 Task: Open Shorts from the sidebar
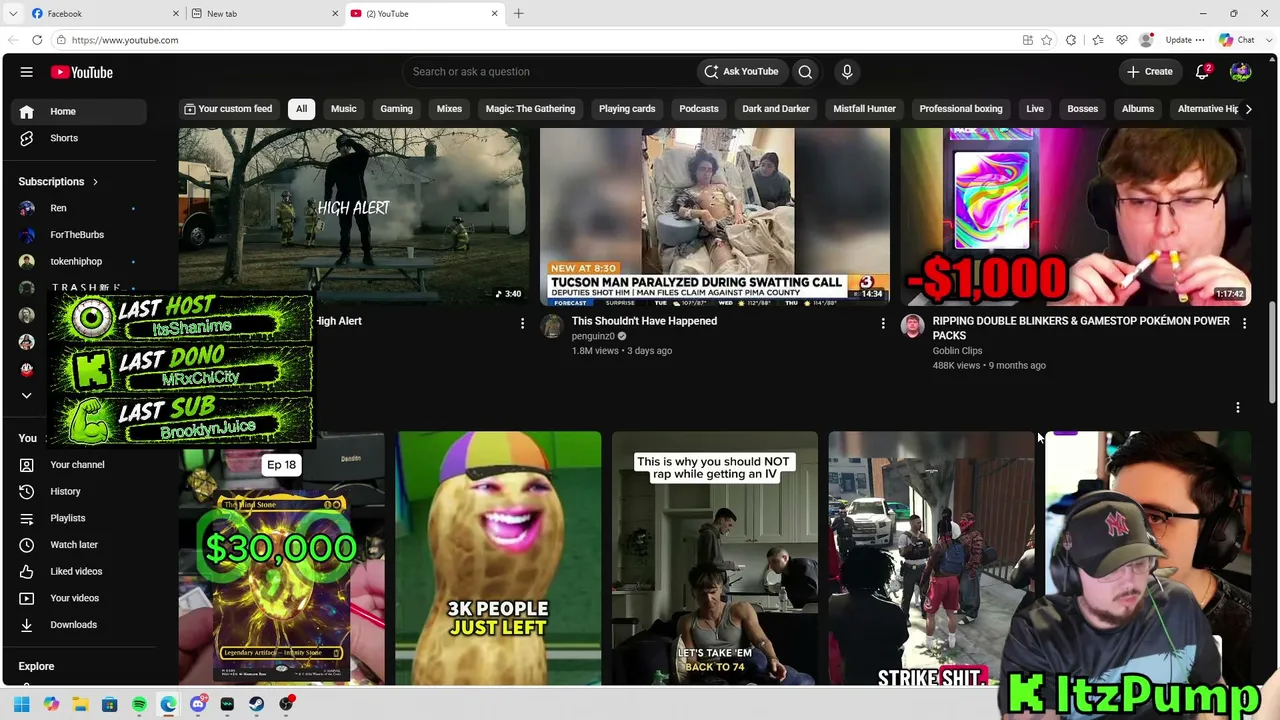(x=64, y=138)
